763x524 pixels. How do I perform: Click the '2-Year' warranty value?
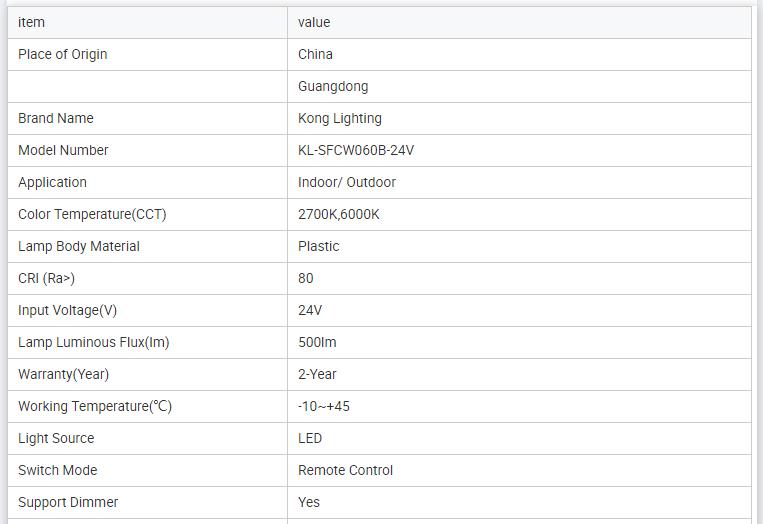click(317, 374)
